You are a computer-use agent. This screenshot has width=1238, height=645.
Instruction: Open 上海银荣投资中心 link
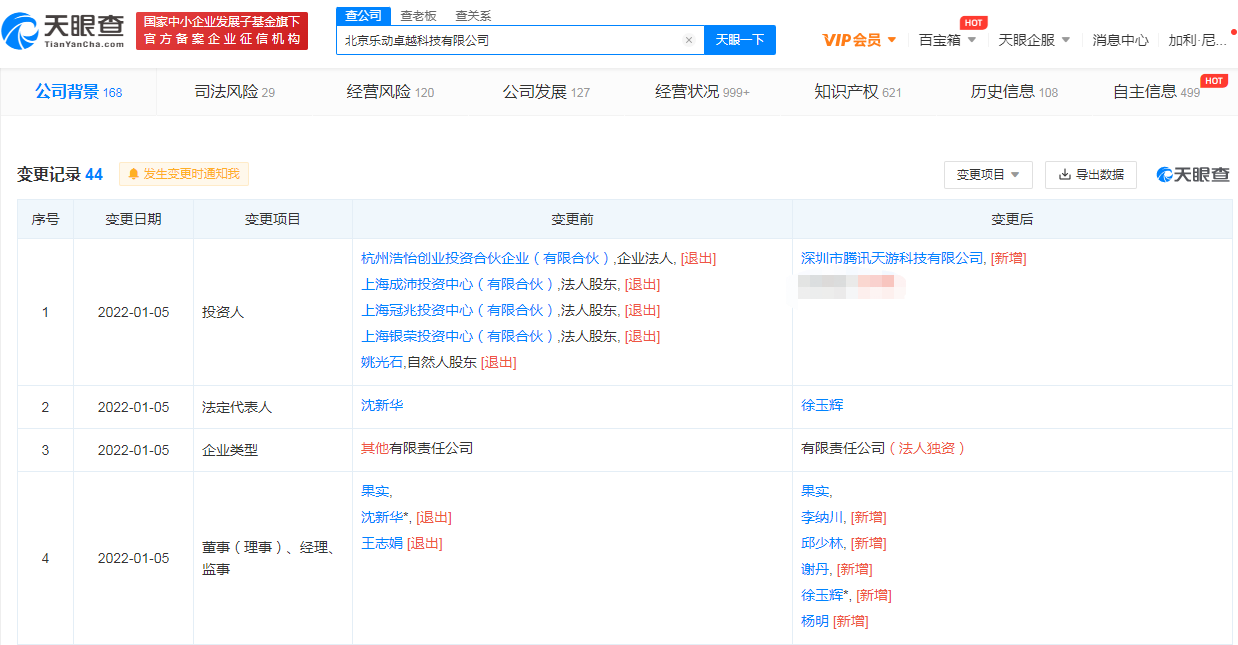456,336
